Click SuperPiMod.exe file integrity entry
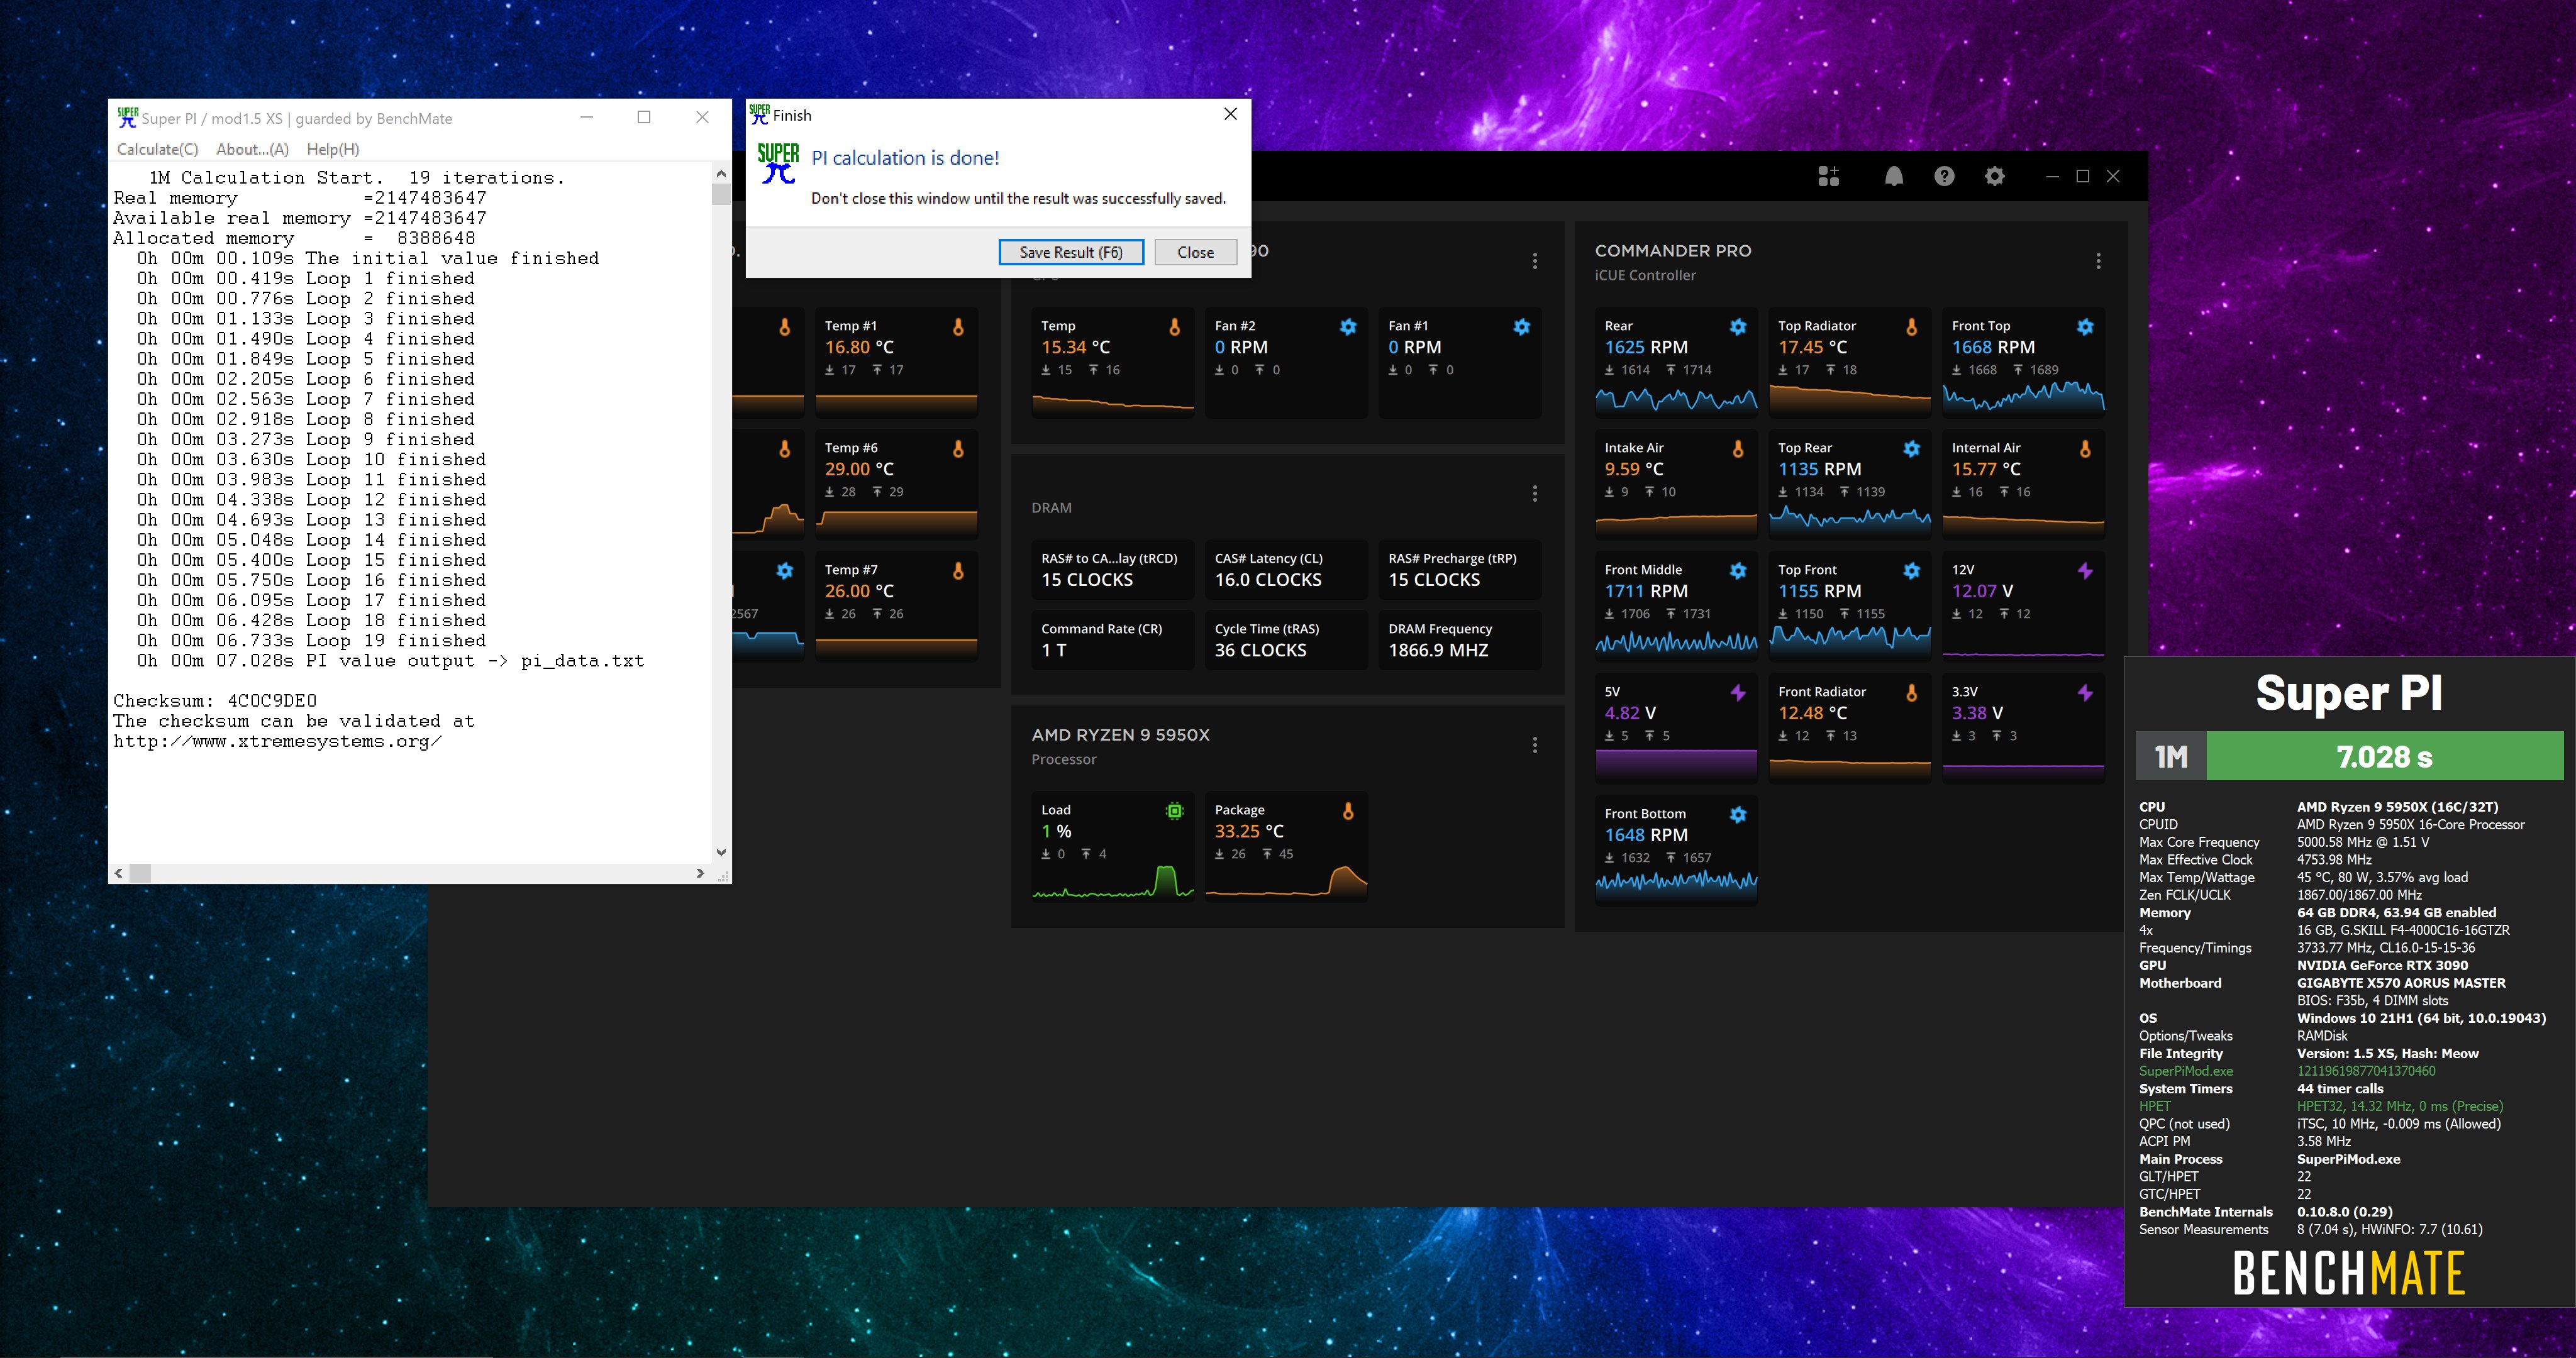Screen dimensions: 2576x1358 click(2186, 1071)
